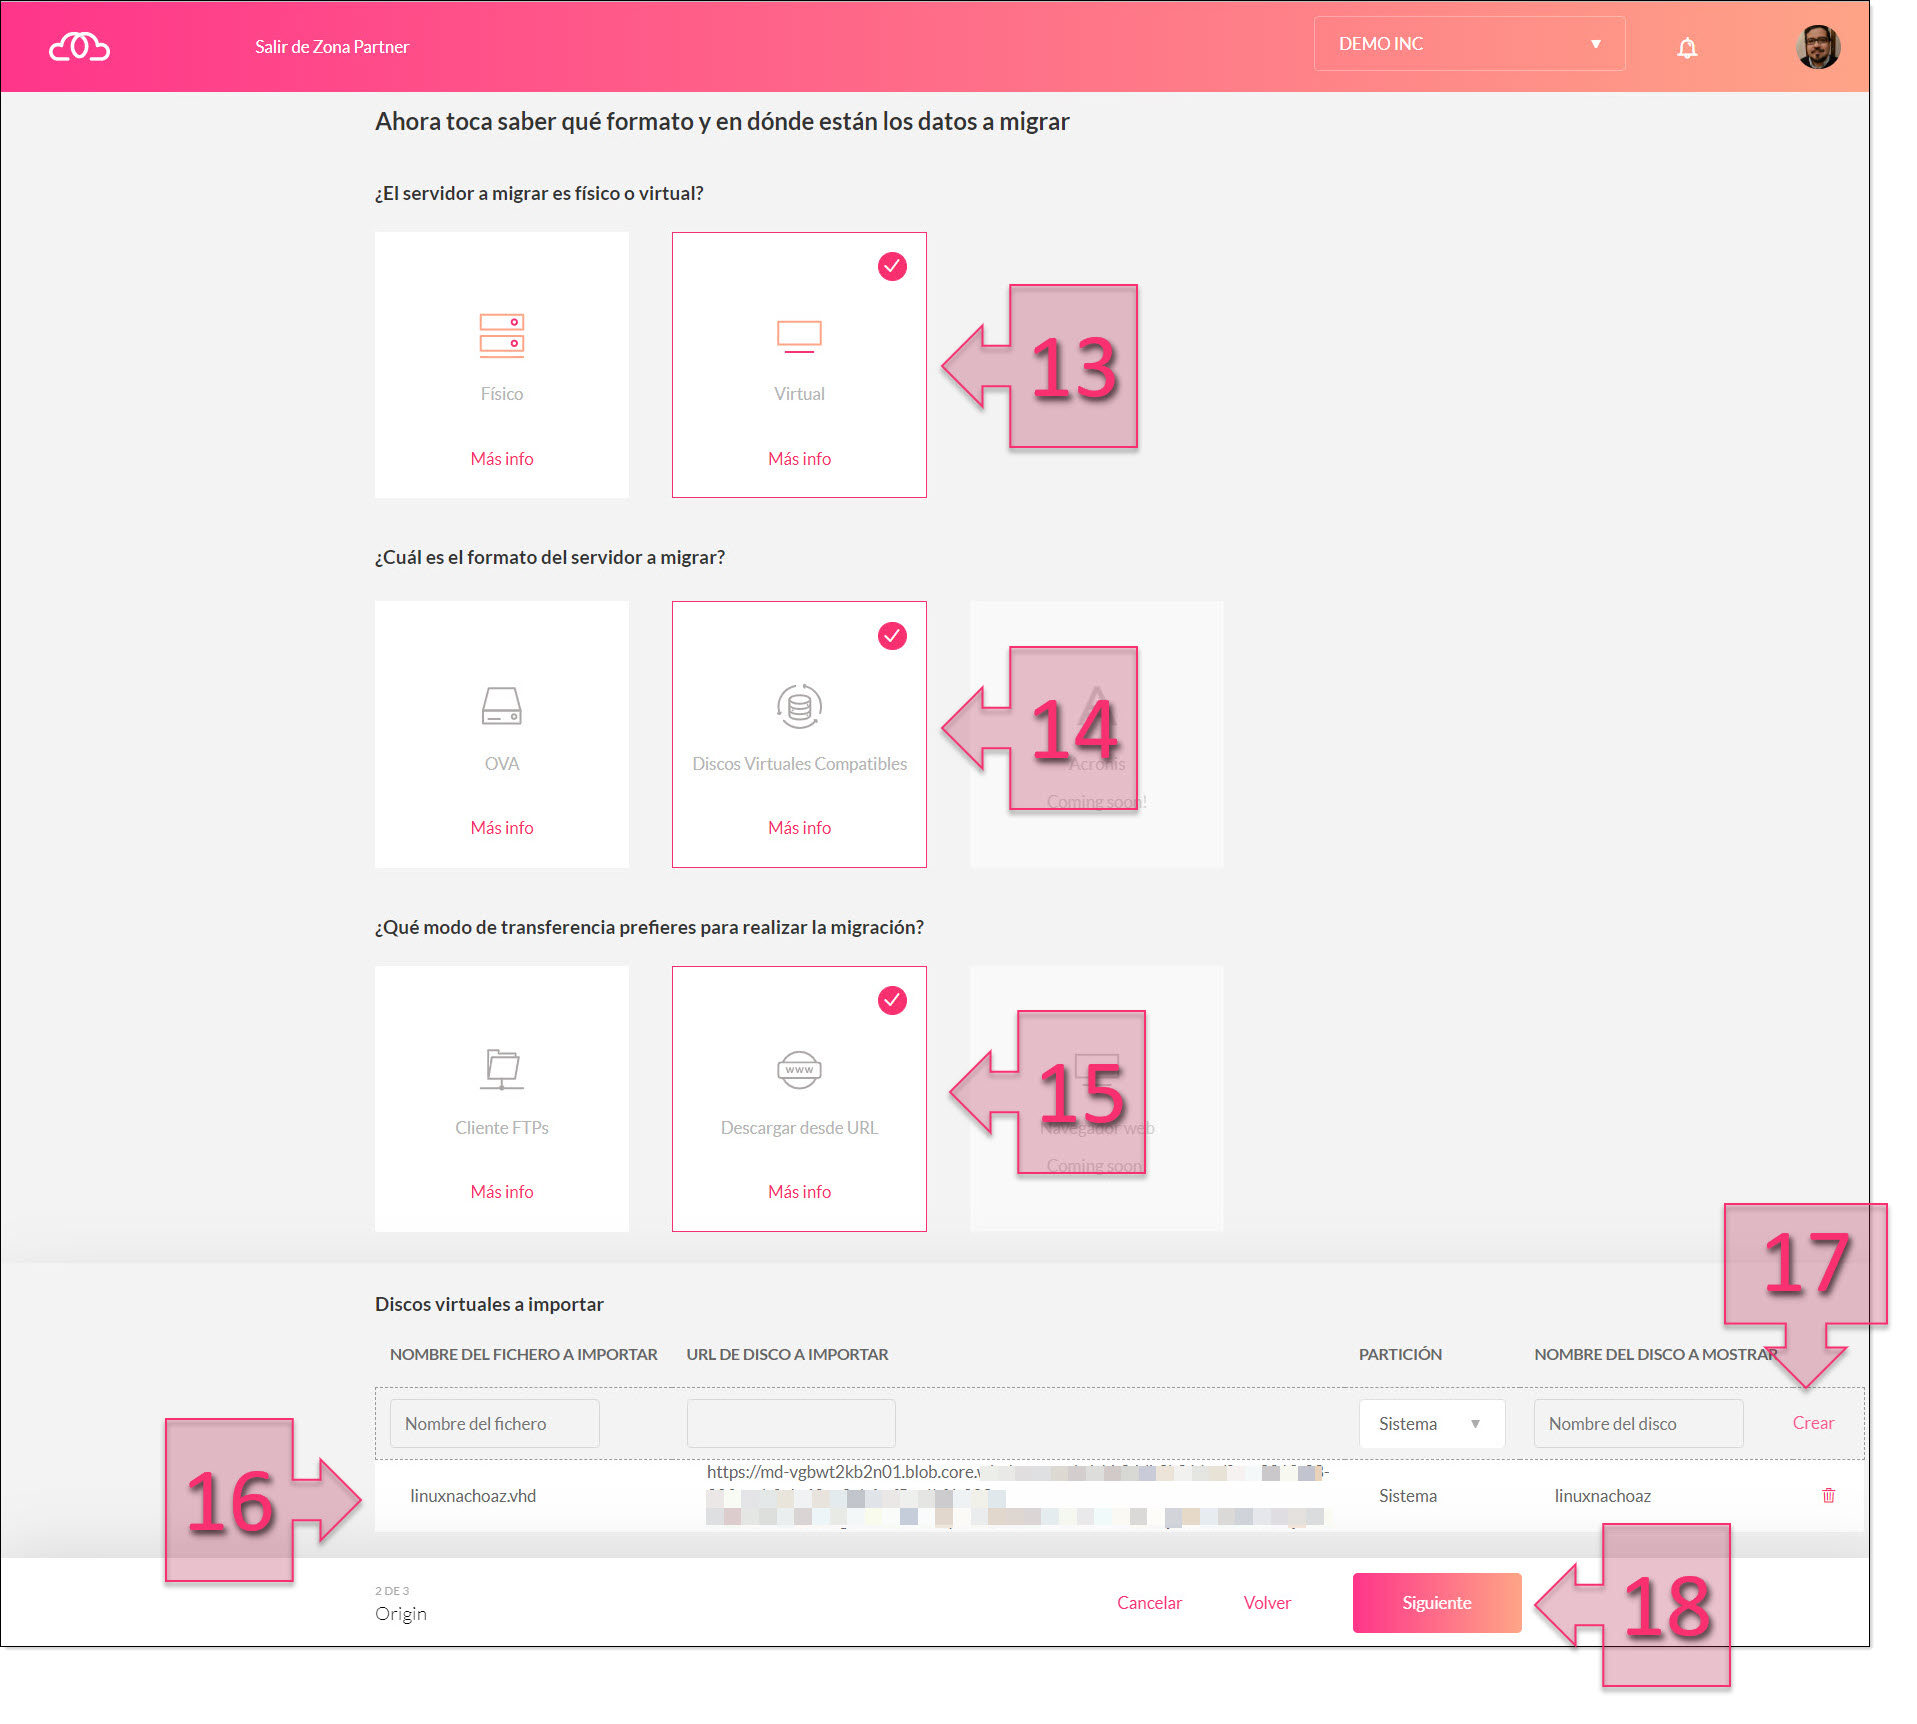The width and height of the screenshot is (1917, 1724).
Task: Click the Origin step label
Action: pyautogui.click(x=400, y=1612)
